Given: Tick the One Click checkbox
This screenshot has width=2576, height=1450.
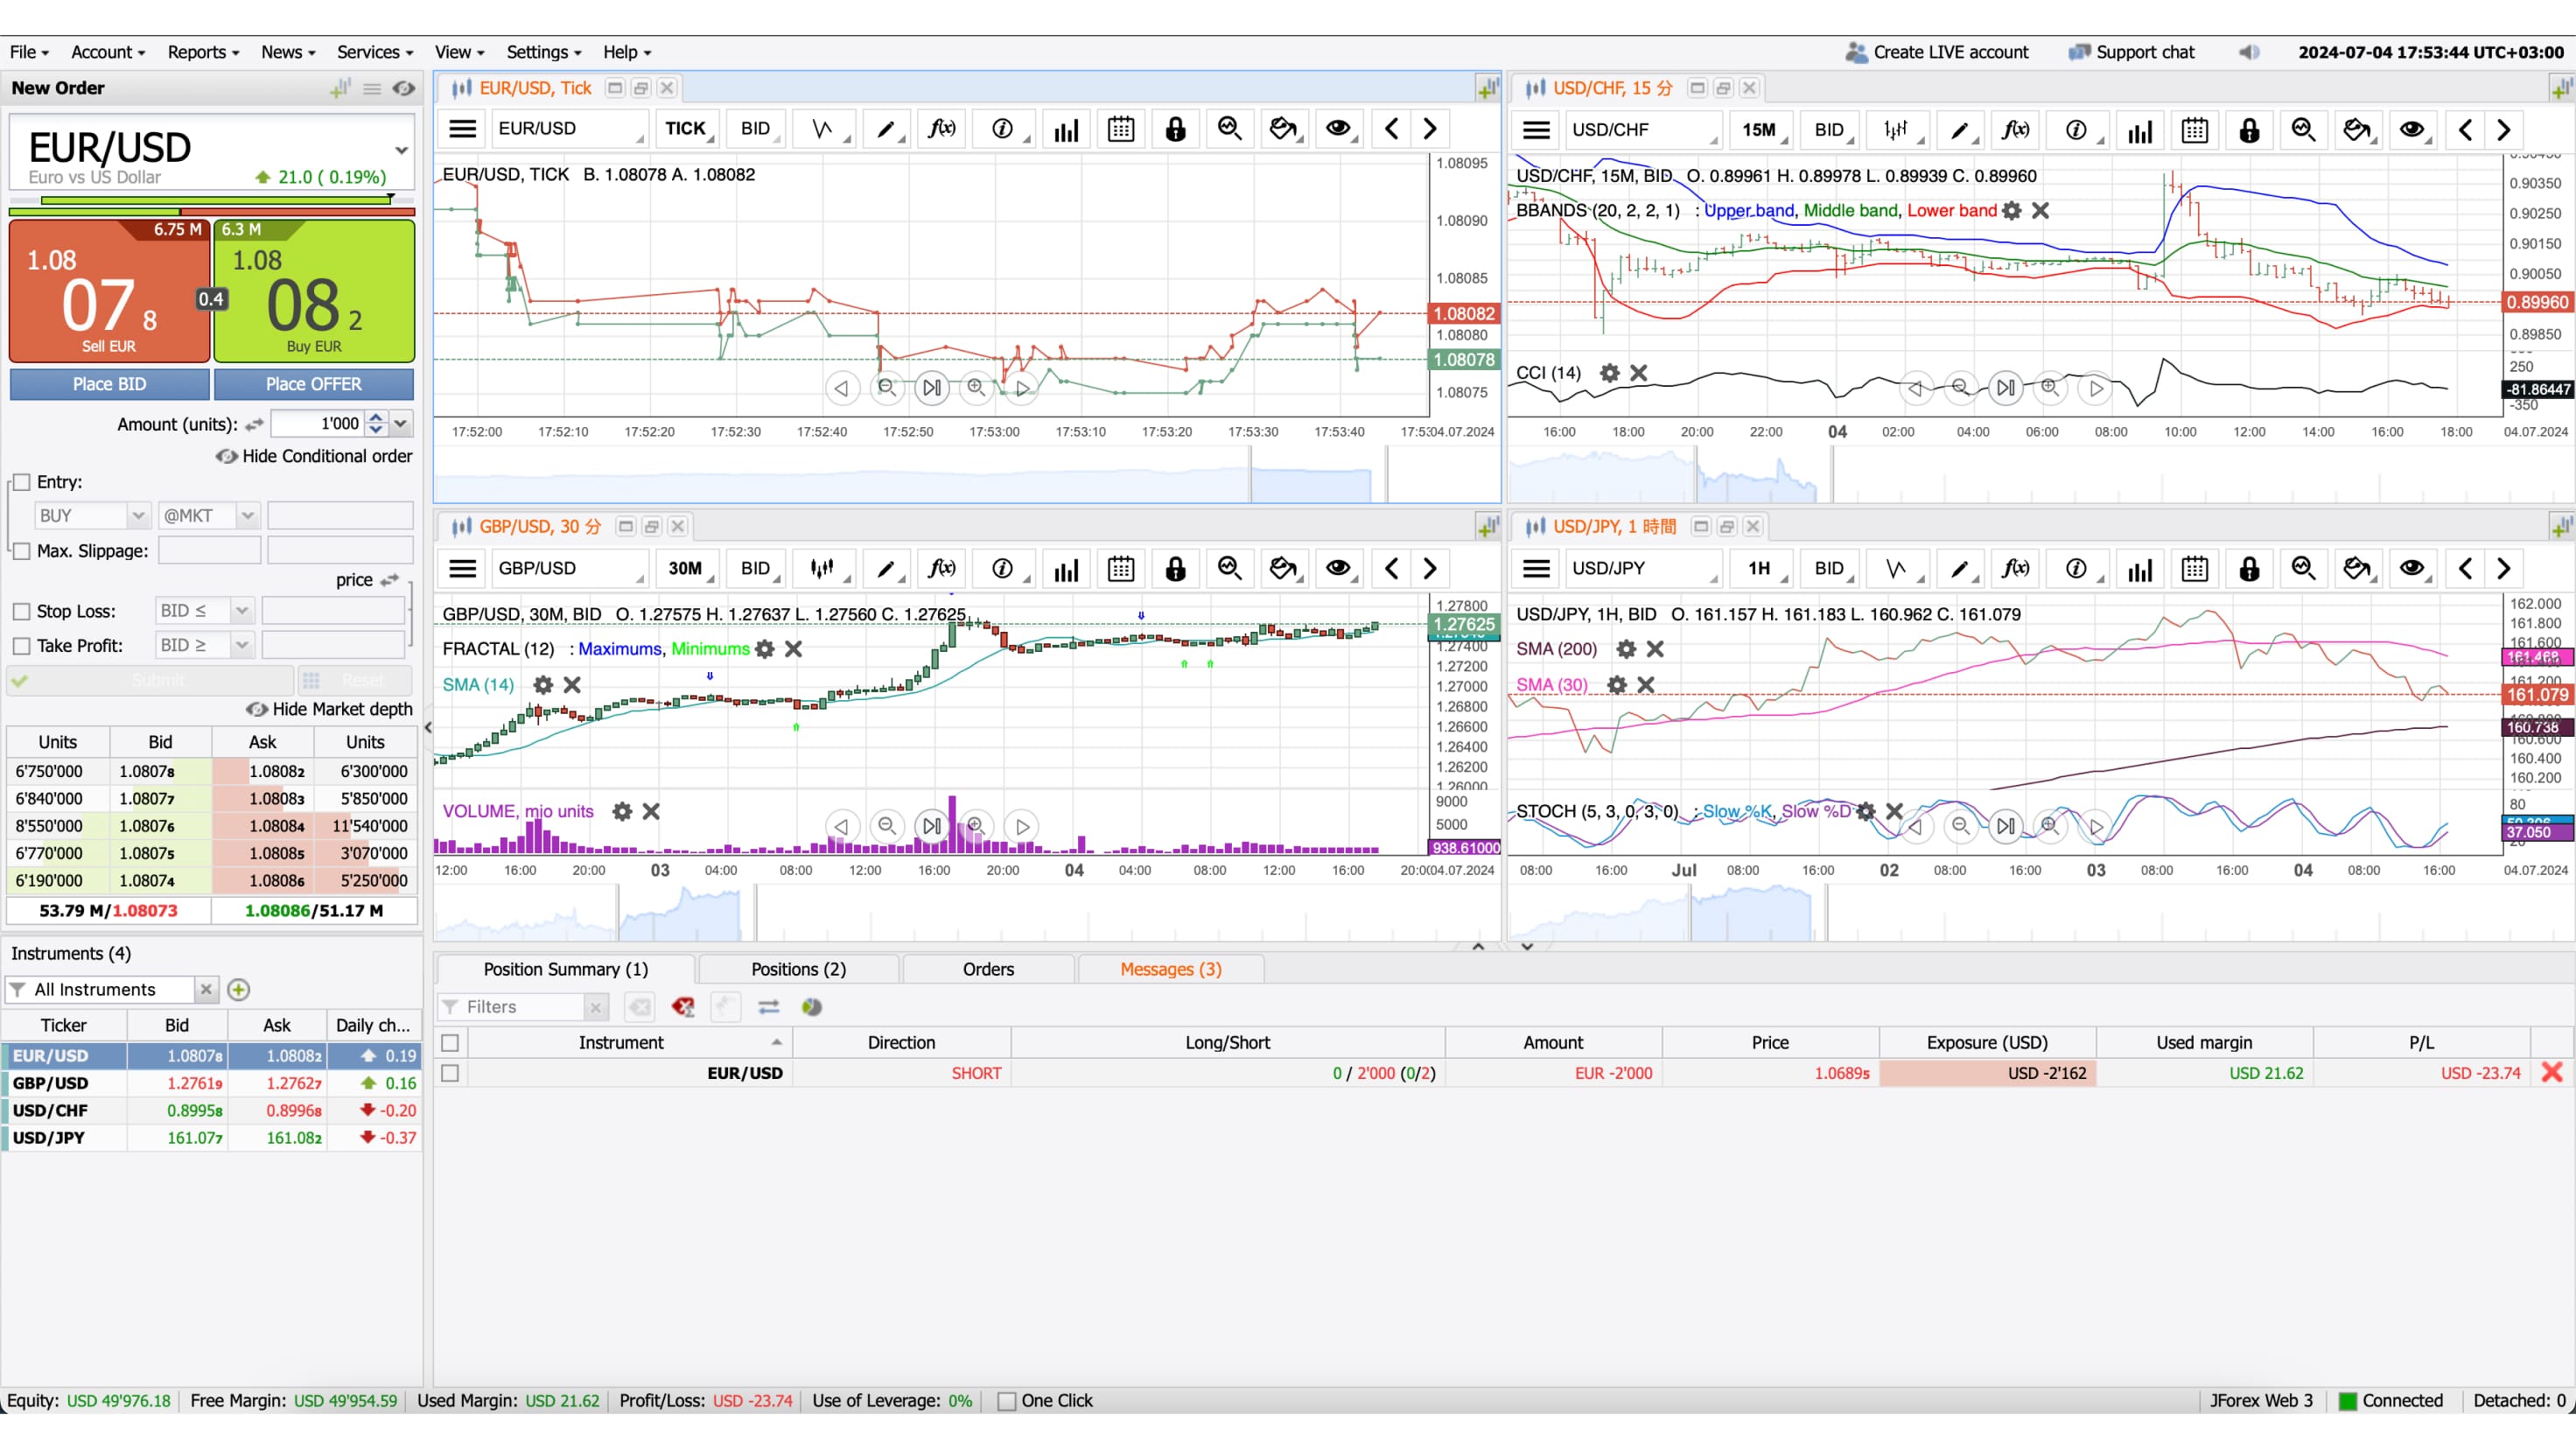Looking at the screenshot, I should pyautogui.click(x=1007, y=1400).
